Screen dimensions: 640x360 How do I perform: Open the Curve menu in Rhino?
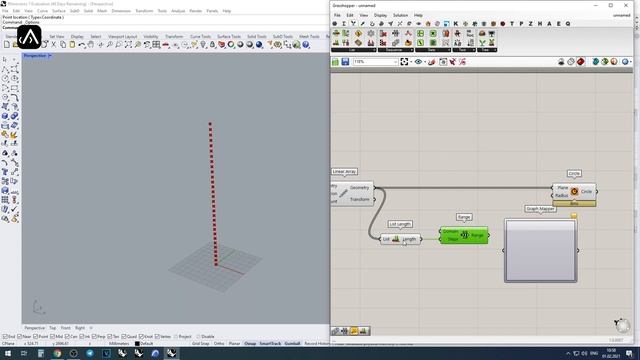coord(42,11)
